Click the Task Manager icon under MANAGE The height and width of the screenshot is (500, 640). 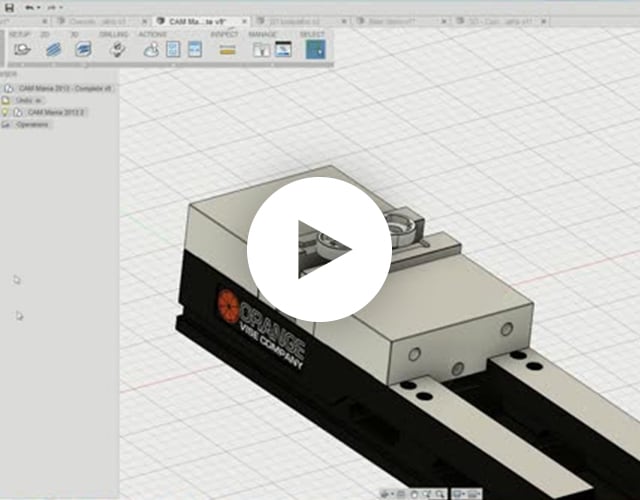tap(283, 49)
